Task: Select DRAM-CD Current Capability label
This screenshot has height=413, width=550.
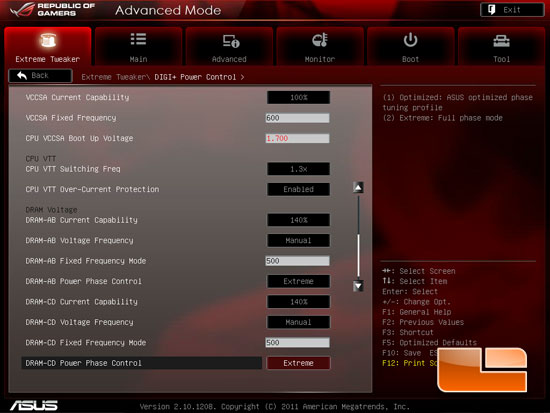Action: tap(81, 302)
